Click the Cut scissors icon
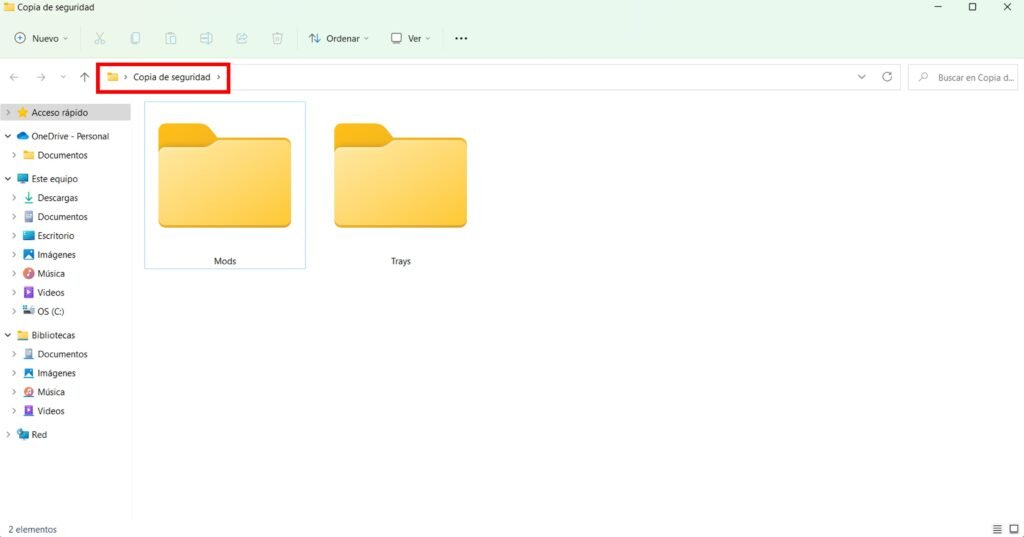The image size is (1024, 537). [99, 38]
